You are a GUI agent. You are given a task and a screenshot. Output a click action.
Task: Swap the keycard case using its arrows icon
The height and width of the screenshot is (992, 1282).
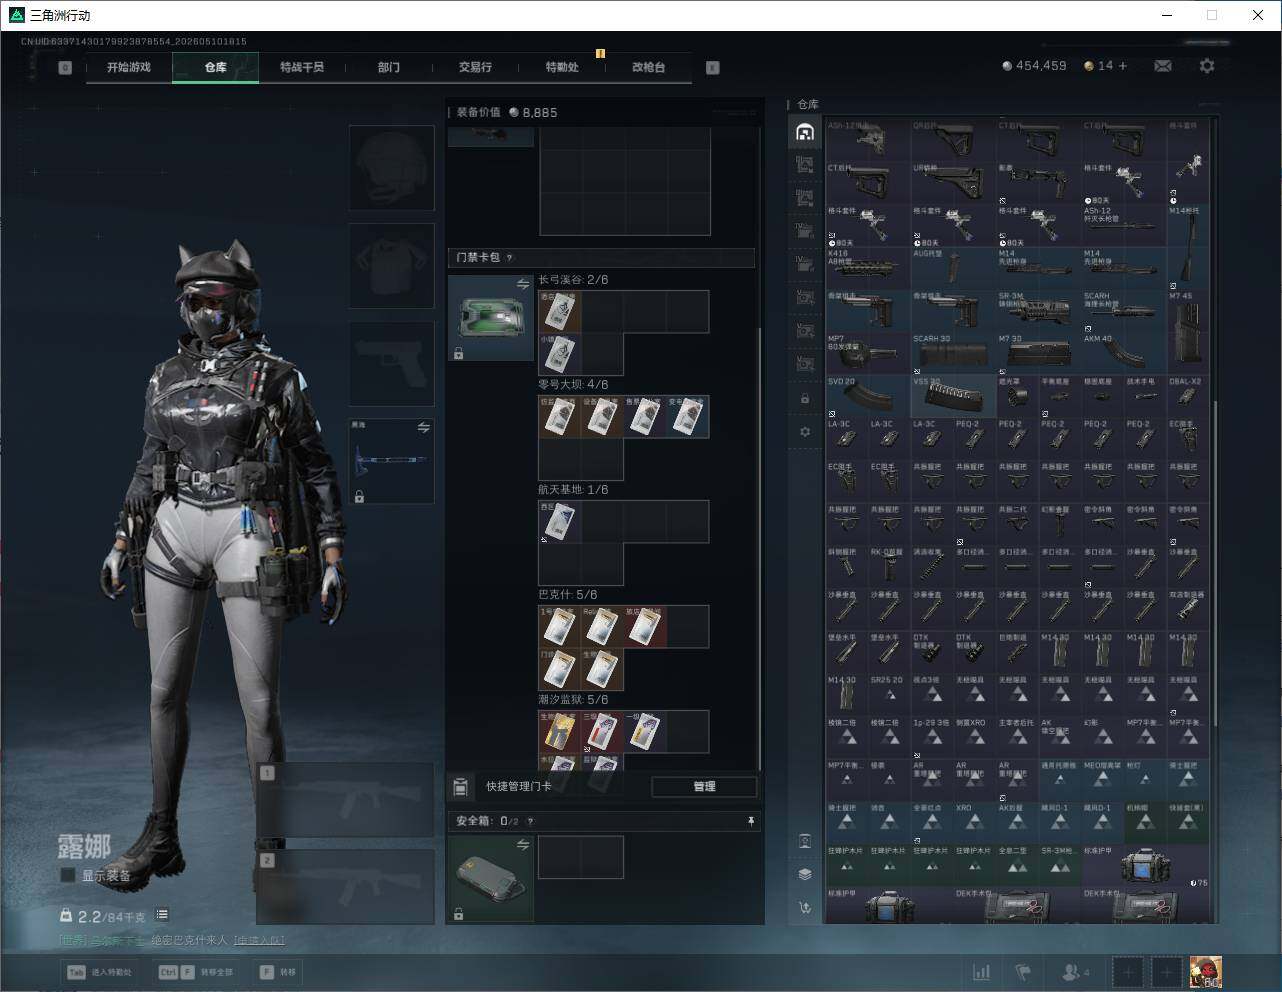(x=523, y=285)
